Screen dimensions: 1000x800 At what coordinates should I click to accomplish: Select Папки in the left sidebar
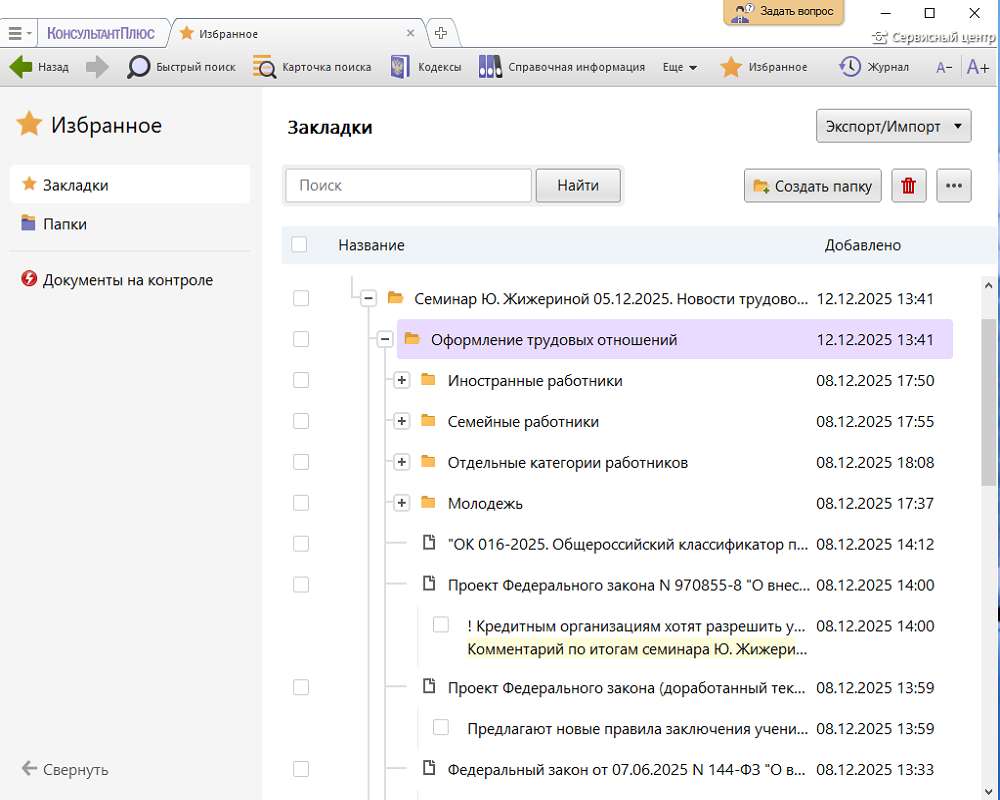64,224
